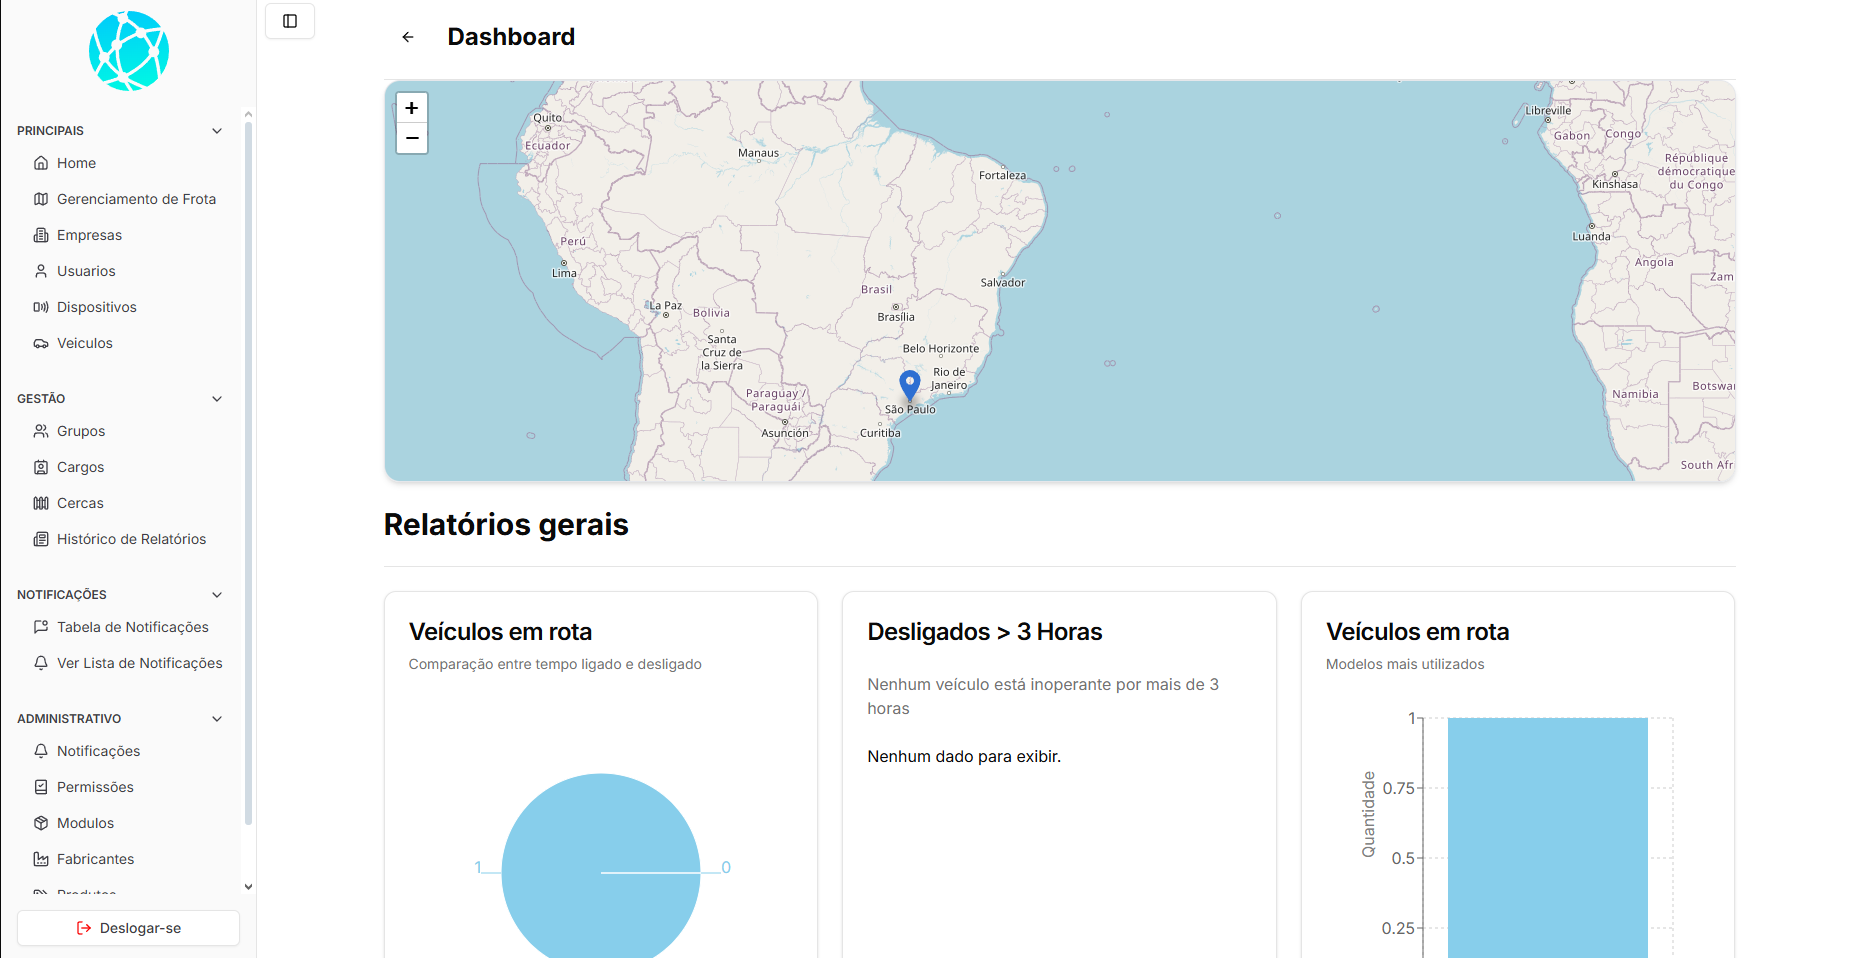The height and width of the screenshot is (958, 1857).
Task: Select the Cercas geofence icon
Action: click(x=40, y=503)
